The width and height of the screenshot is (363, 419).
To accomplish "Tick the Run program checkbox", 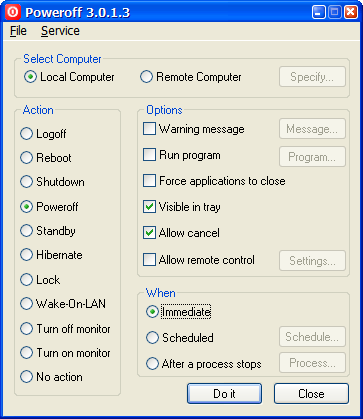I will click(x=182, y=155).
